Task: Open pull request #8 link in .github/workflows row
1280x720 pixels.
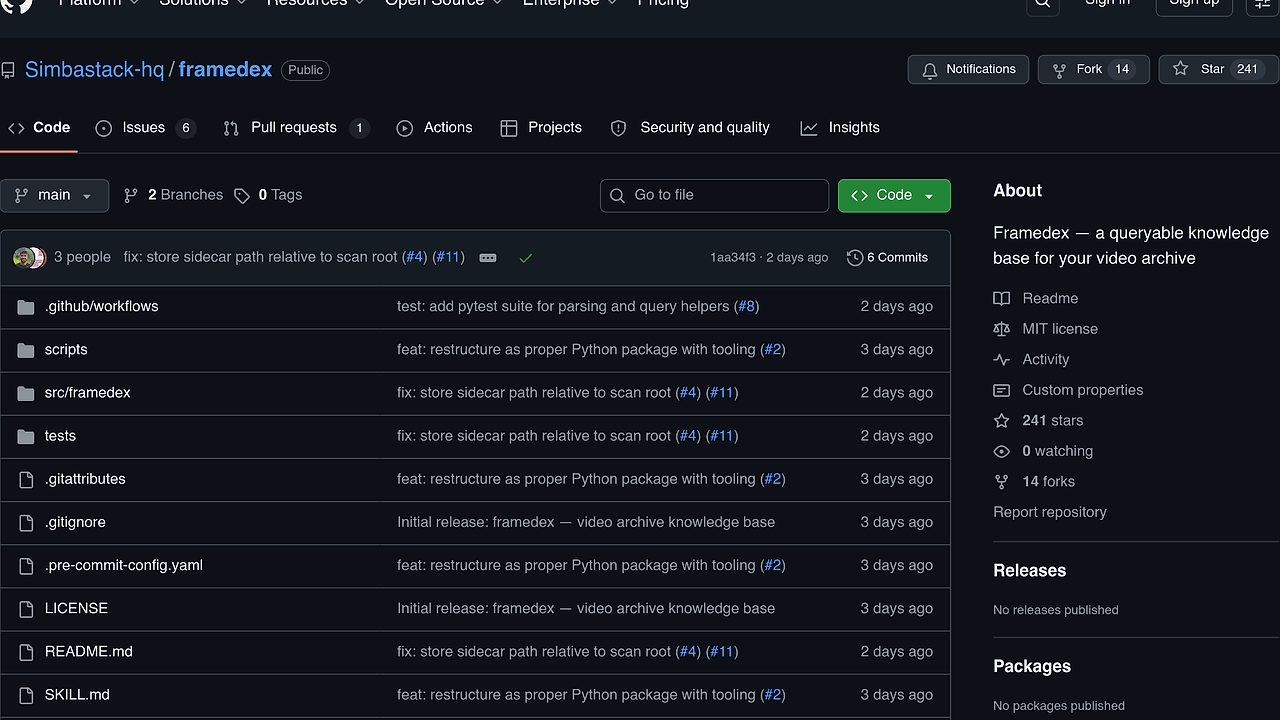Action: click(746, 307)
